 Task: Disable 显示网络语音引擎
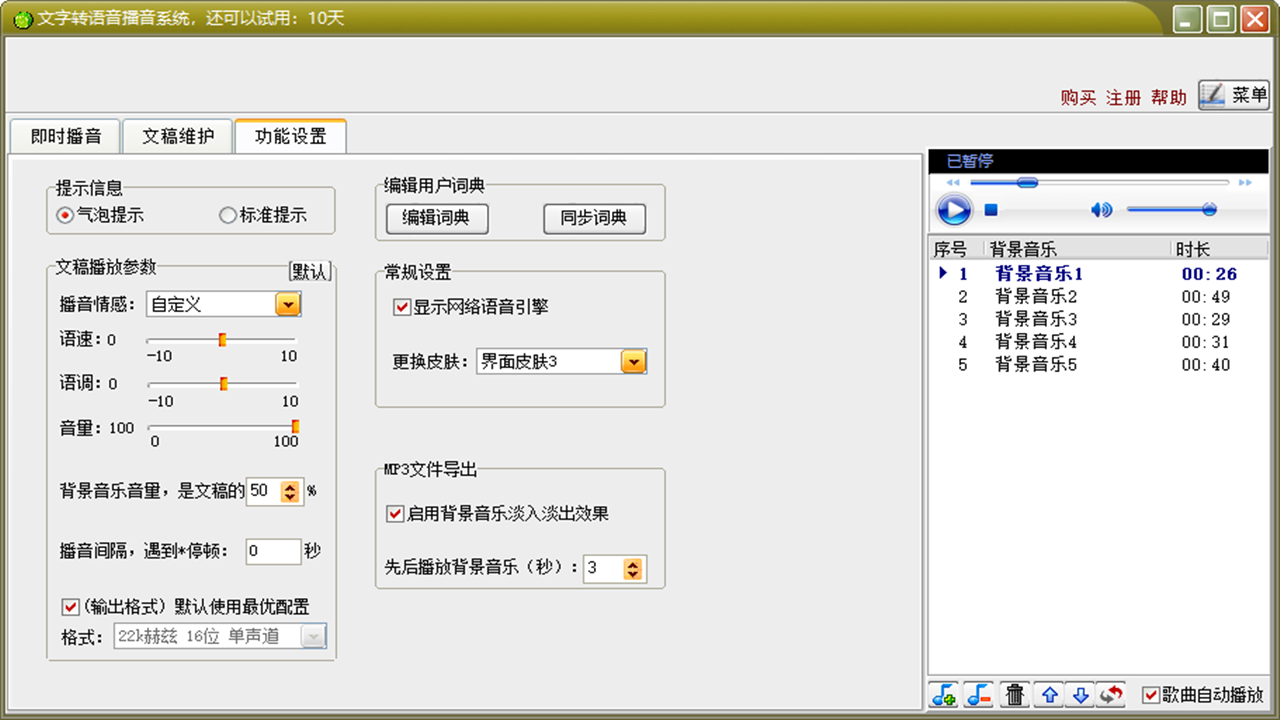coord(400,308)
